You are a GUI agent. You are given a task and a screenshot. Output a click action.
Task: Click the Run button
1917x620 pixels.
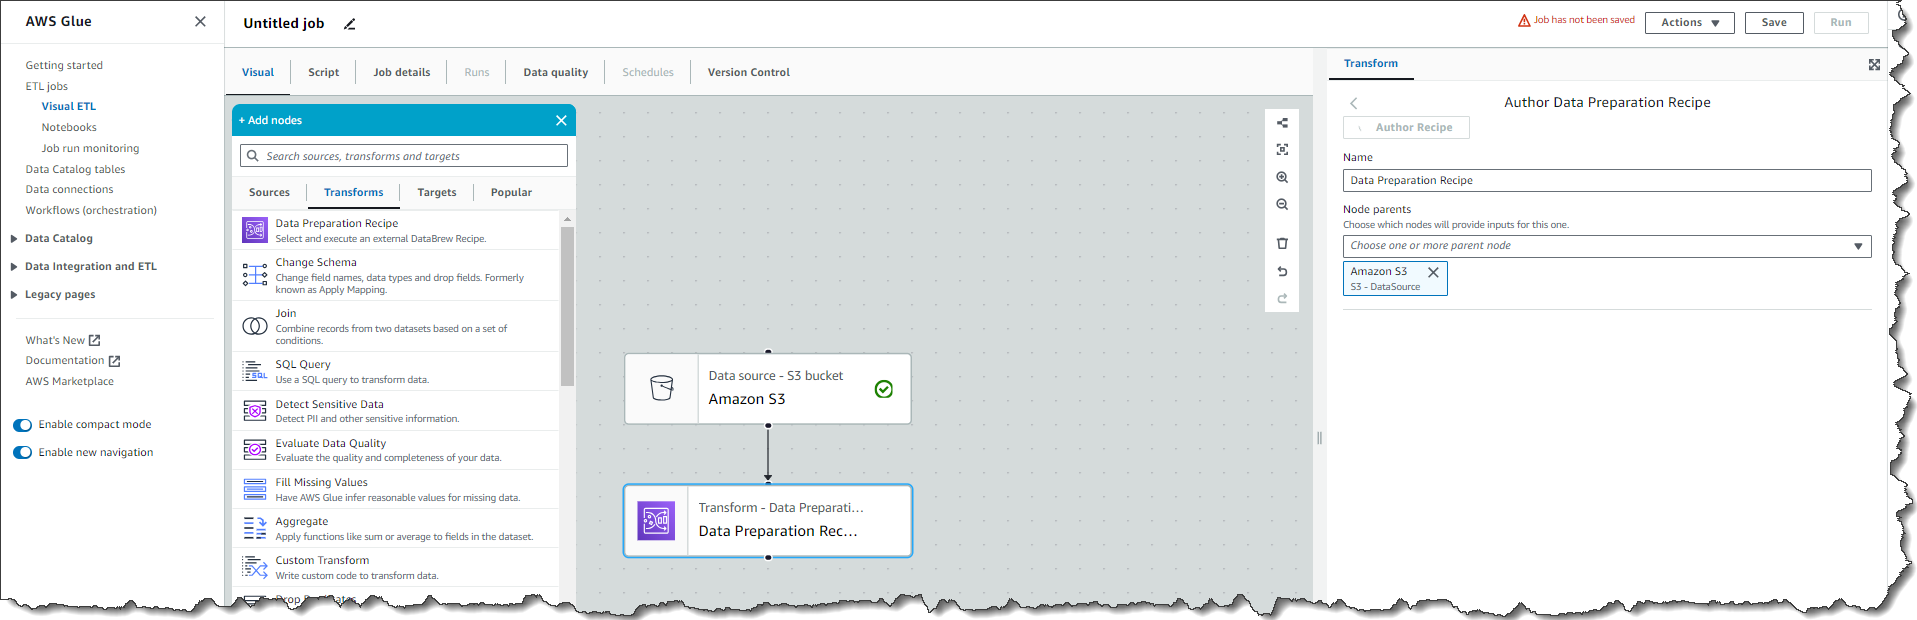click(1841, 23)
